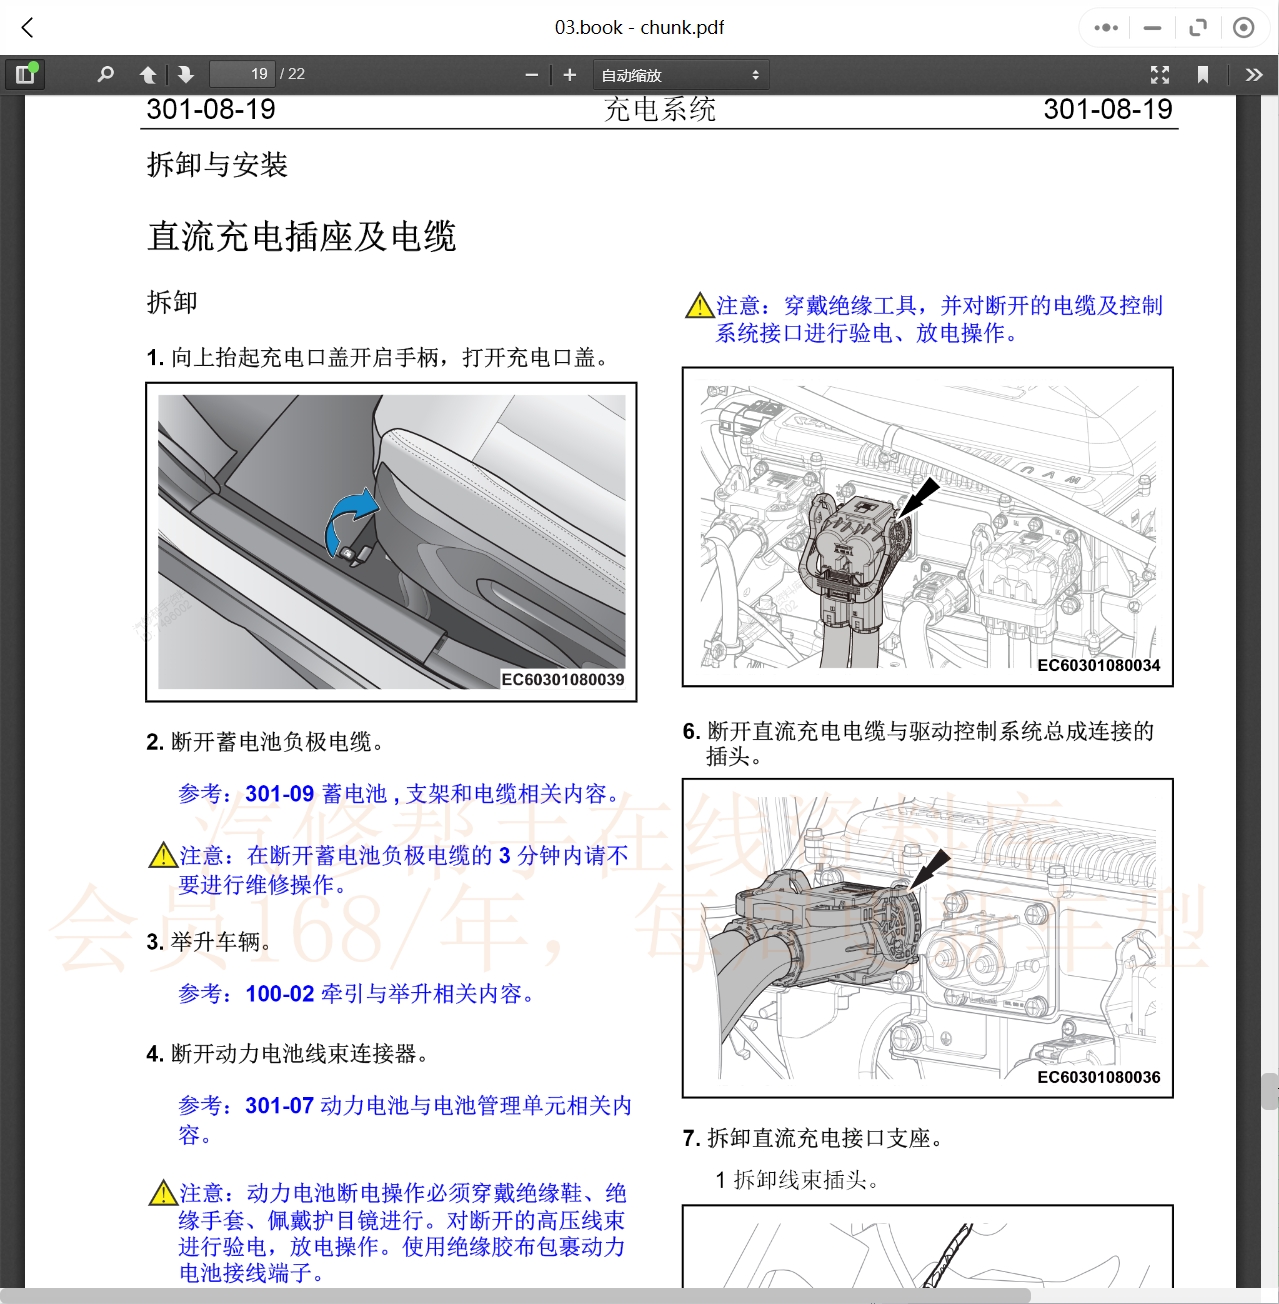Activate the screen capture target icon
The width and height of the screenshot is (1279, 1304).
click(x=1243, y=27)
